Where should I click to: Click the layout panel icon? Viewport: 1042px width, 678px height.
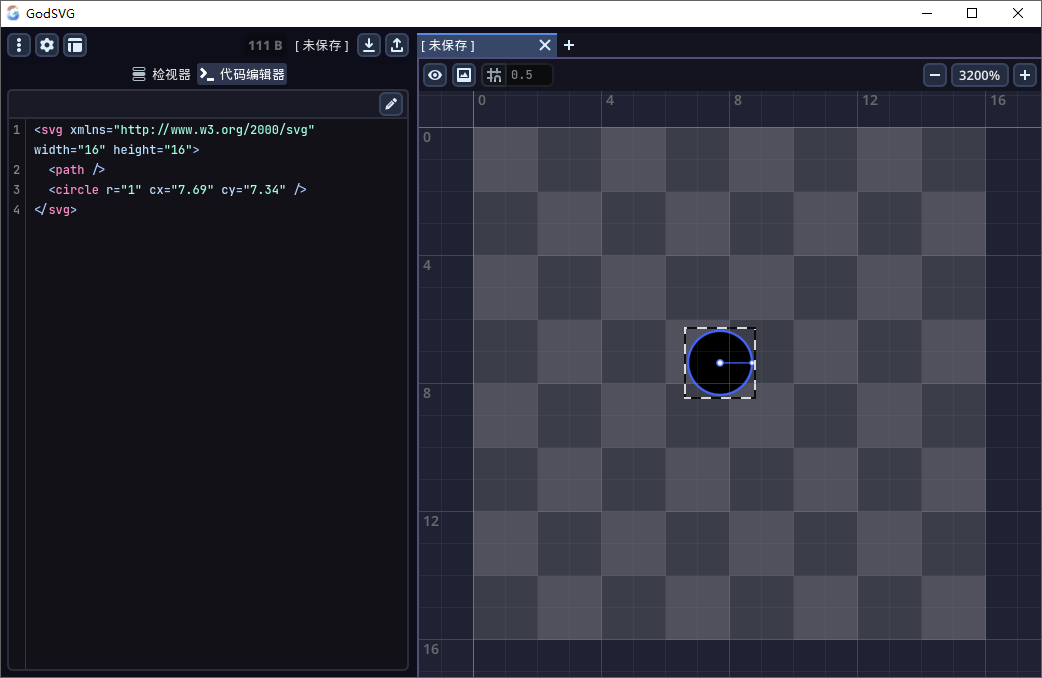pyautogui.click(x=75, y=45)
